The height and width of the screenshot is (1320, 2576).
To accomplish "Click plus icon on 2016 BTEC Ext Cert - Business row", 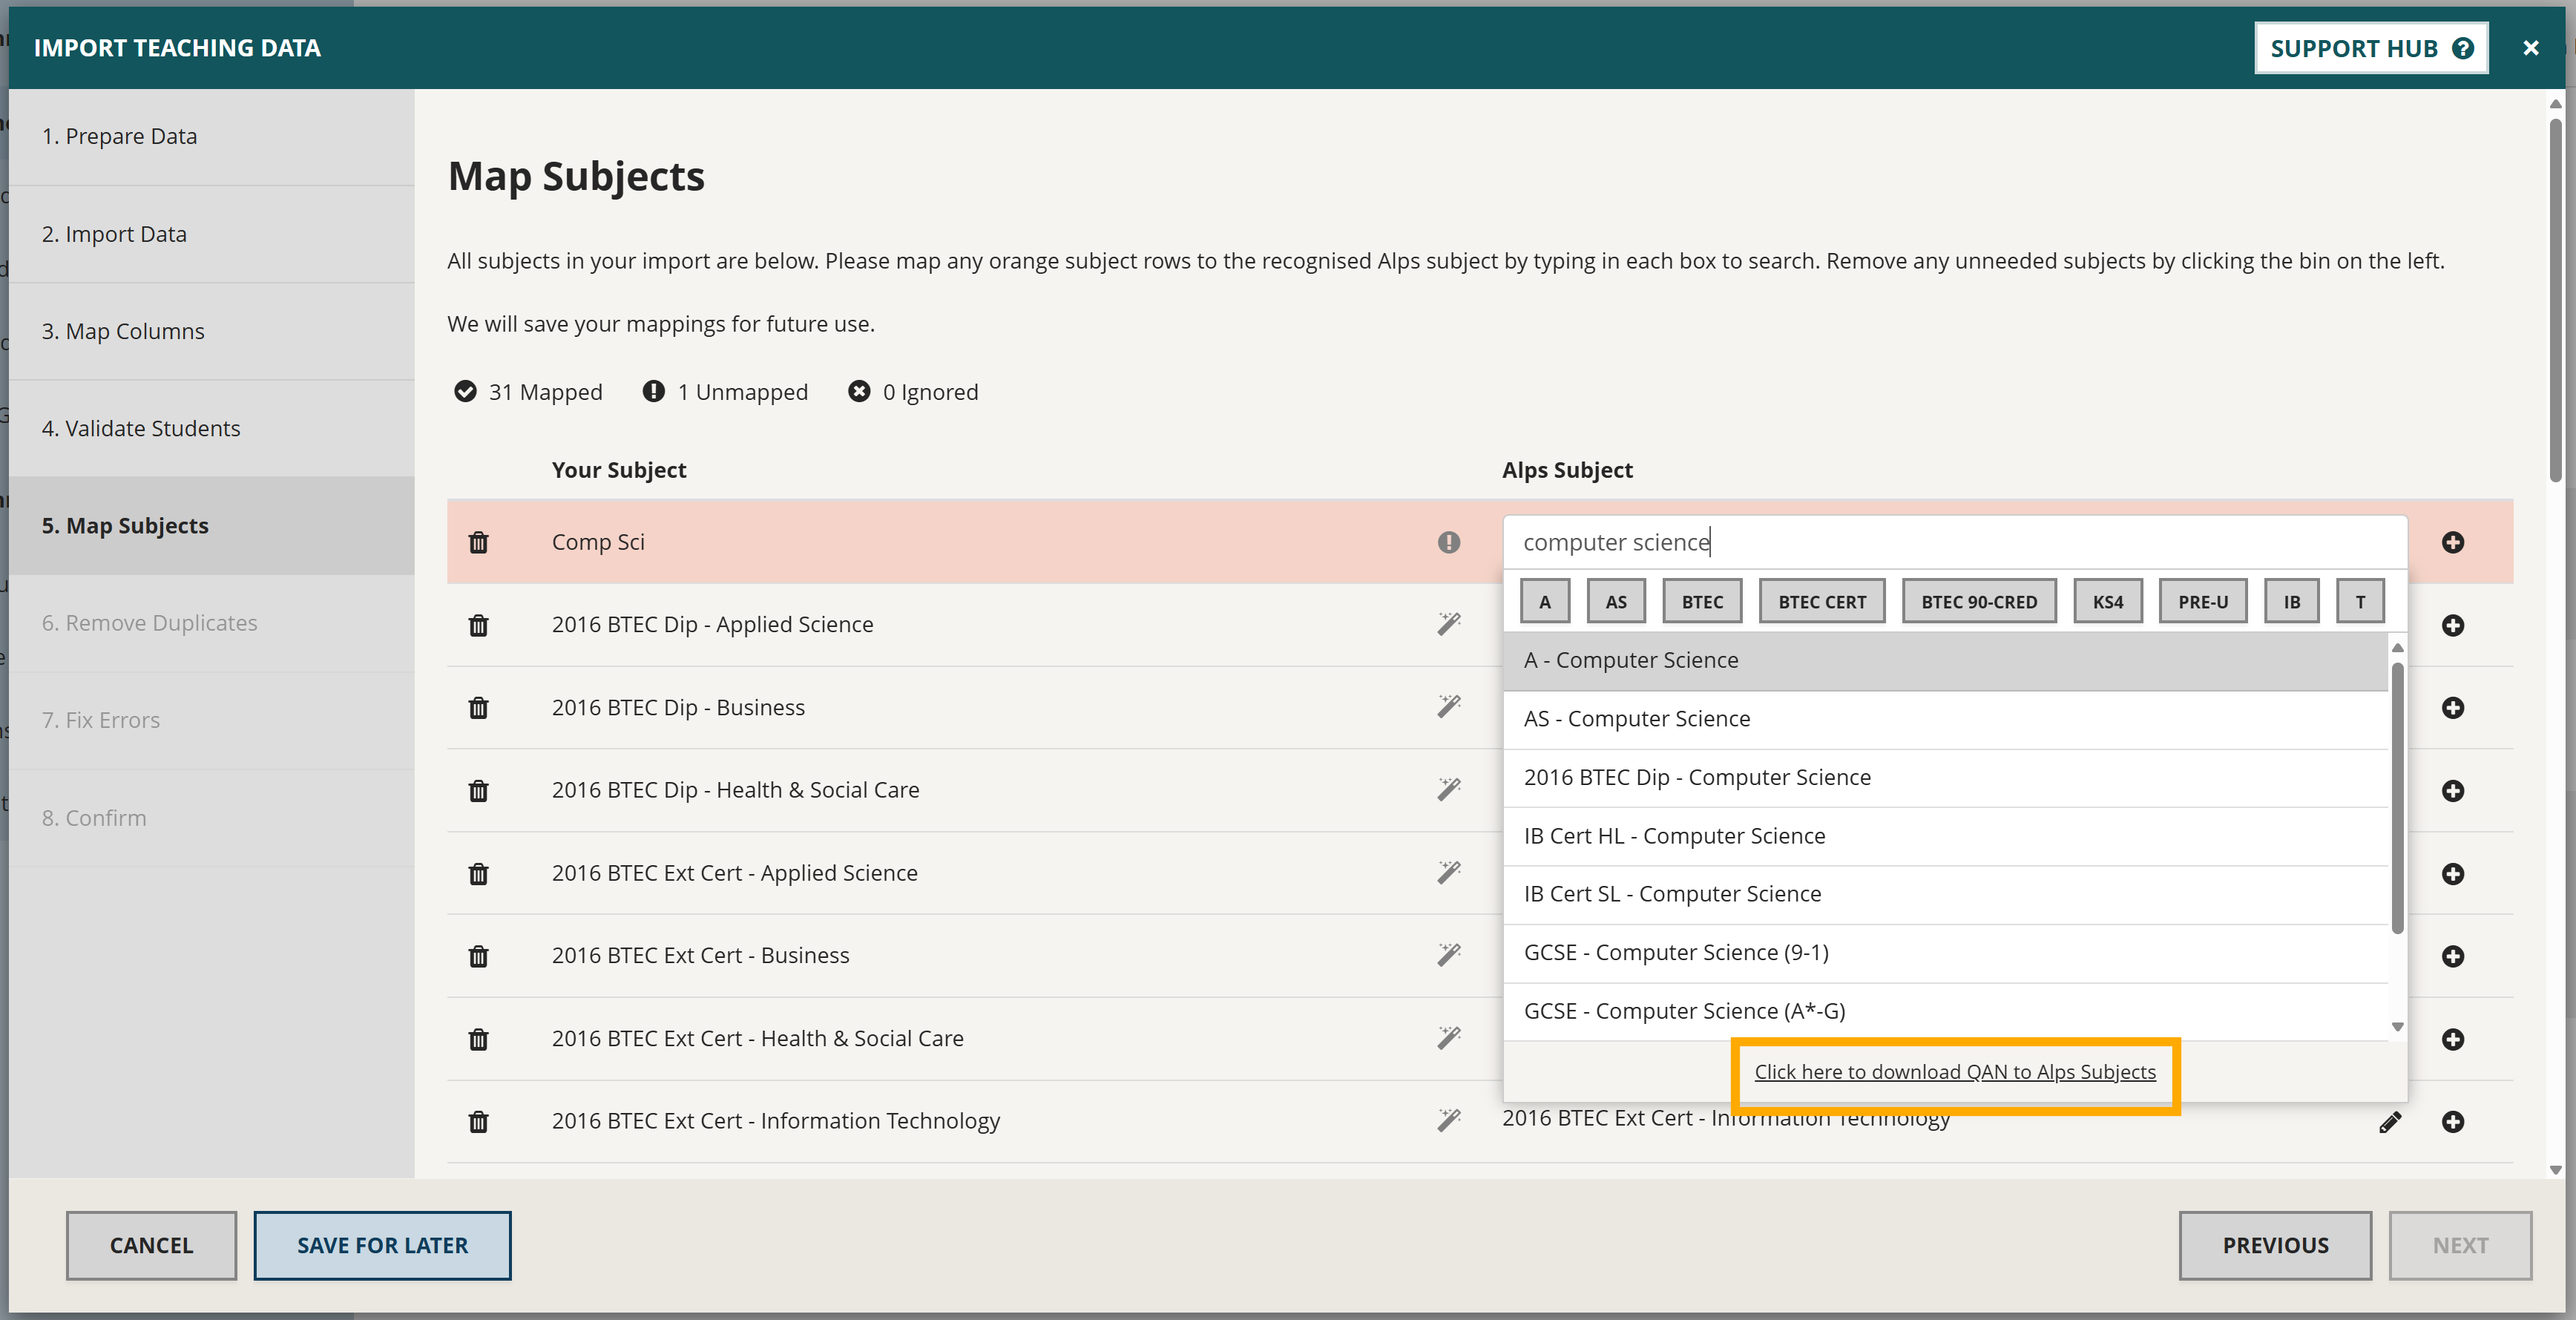I will click(x=2453, y=956).
